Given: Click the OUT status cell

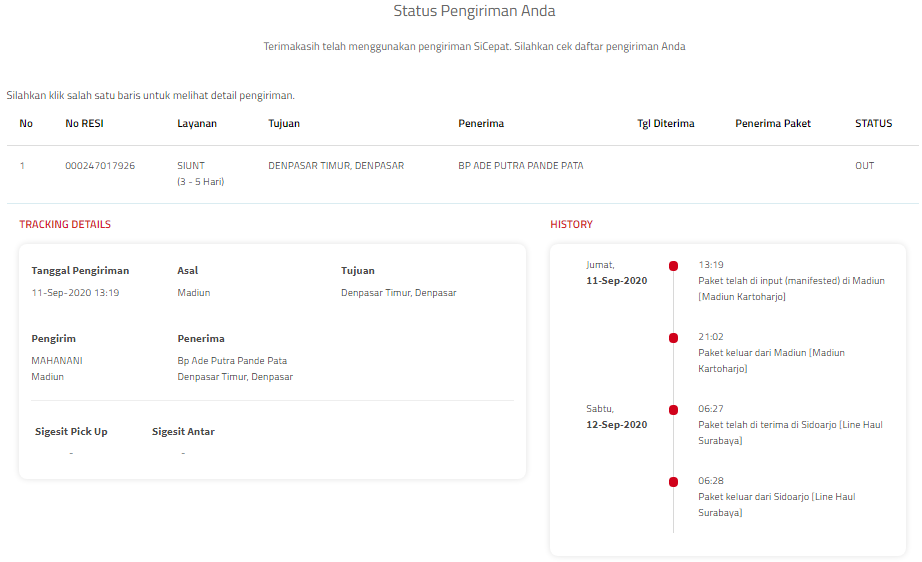Looking at the screenshot, I should [x=864, y=166].
